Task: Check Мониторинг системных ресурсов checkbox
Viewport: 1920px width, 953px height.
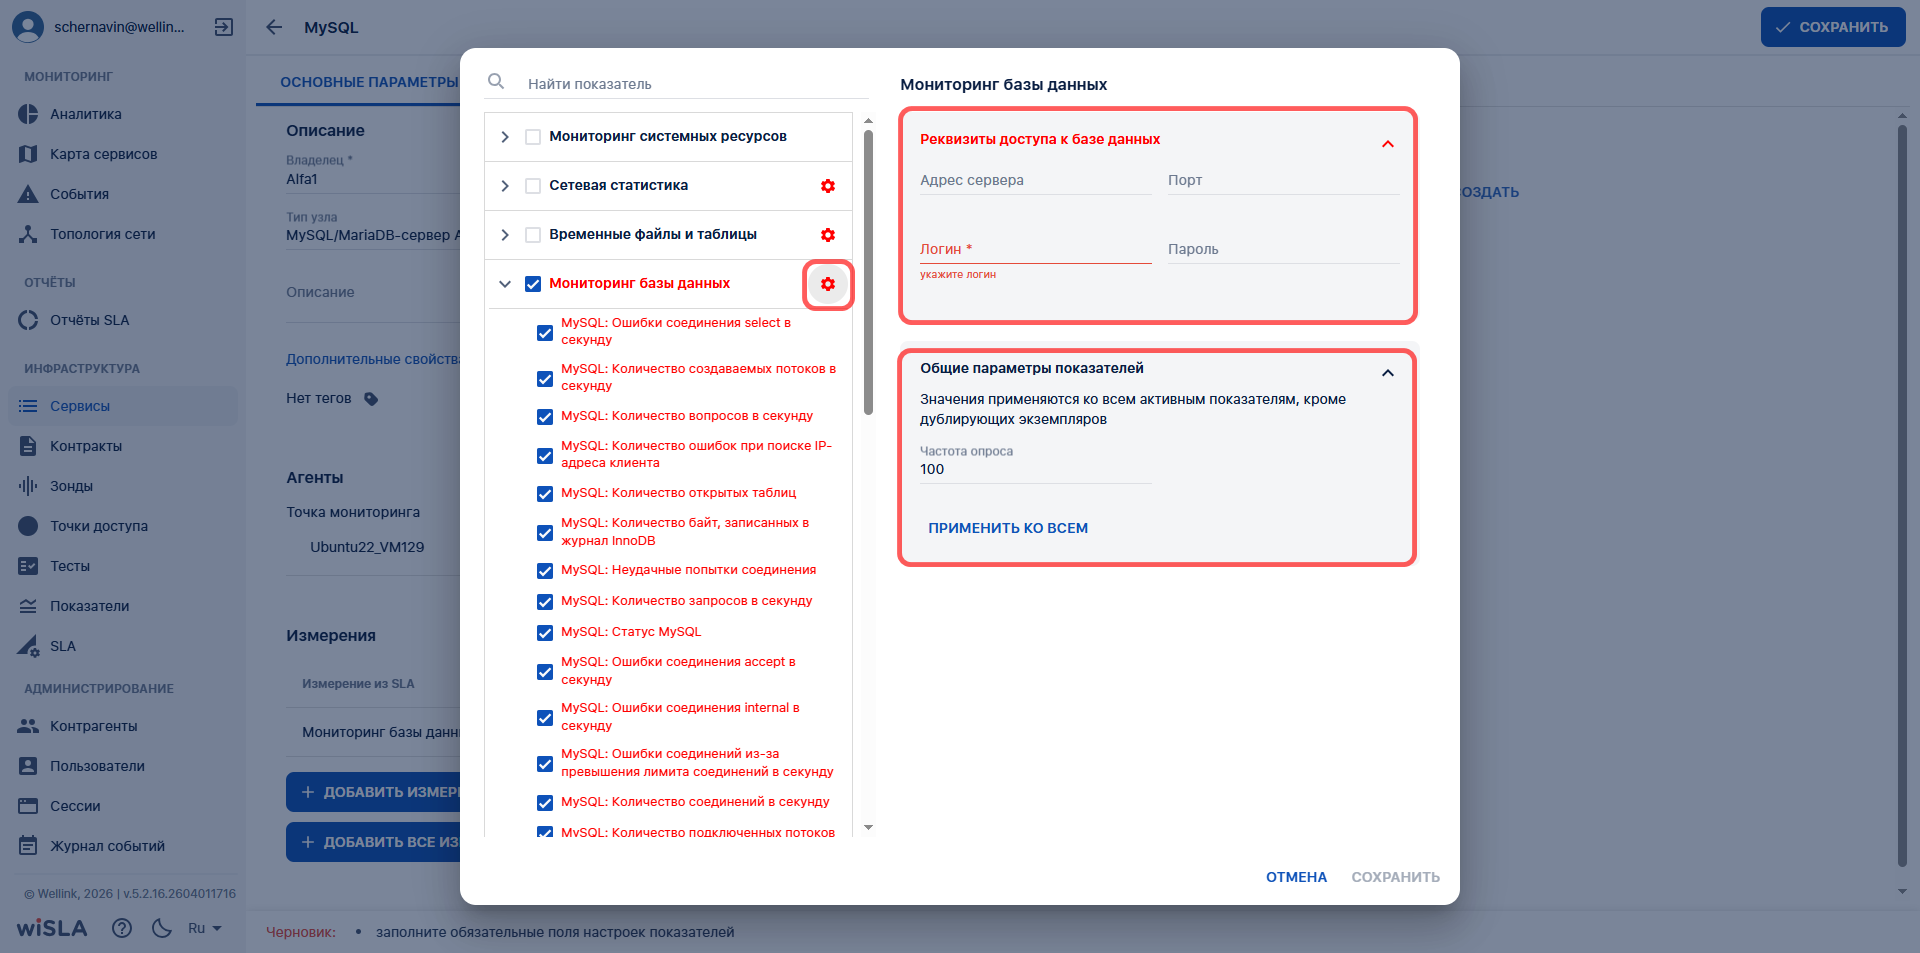Action: point(533,137)
